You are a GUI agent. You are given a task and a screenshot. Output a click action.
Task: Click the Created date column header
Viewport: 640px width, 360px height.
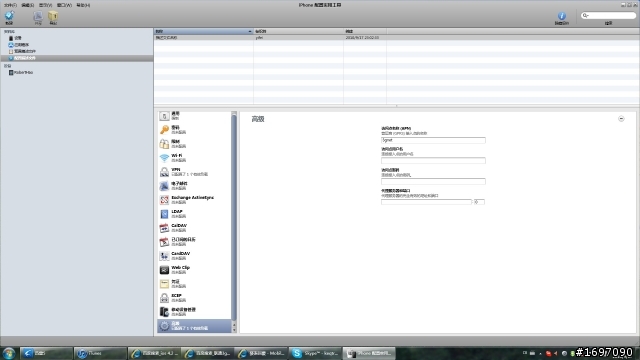[x=365, y=31]
